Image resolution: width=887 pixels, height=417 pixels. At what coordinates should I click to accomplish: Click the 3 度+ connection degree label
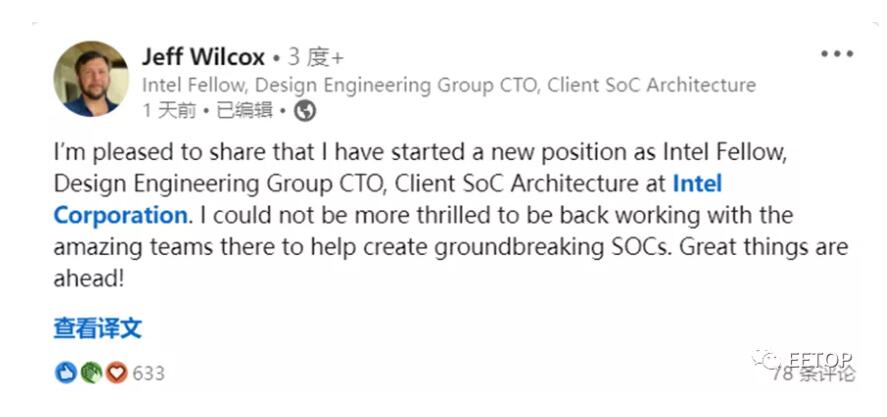[316, 56]
